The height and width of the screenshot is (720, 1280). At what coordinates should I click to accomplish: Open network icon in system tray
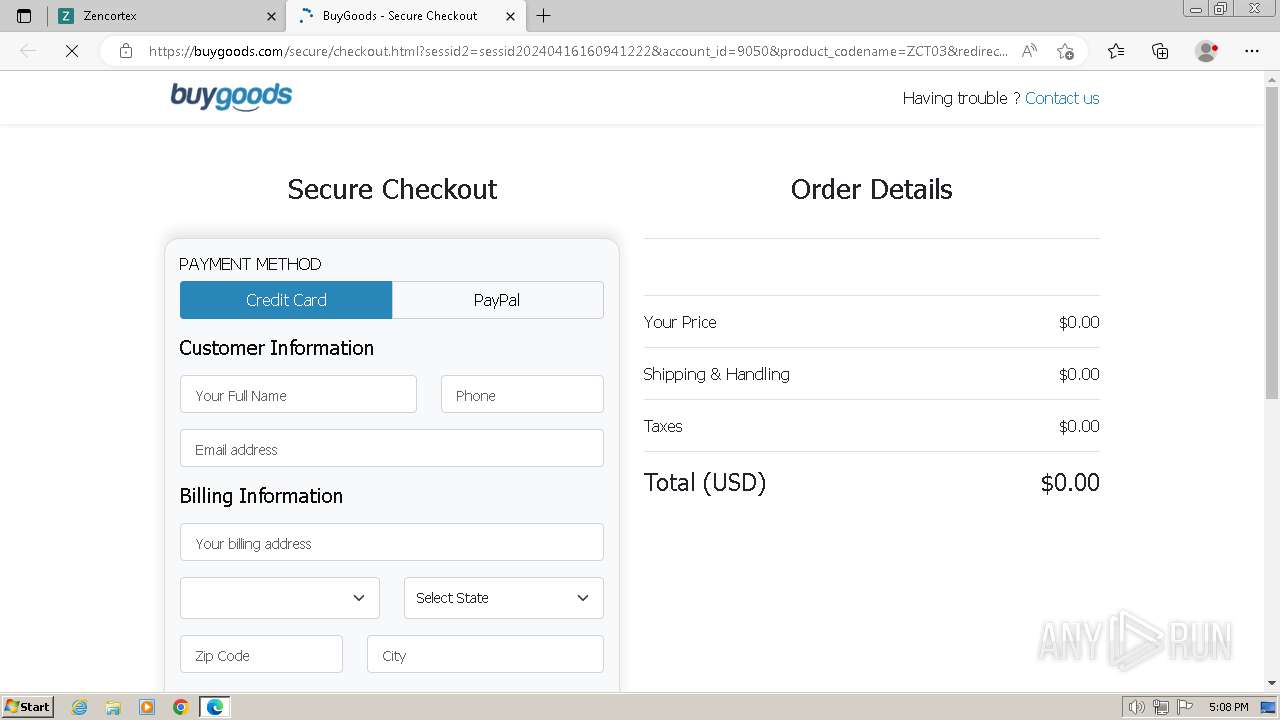click(1161, 707)
